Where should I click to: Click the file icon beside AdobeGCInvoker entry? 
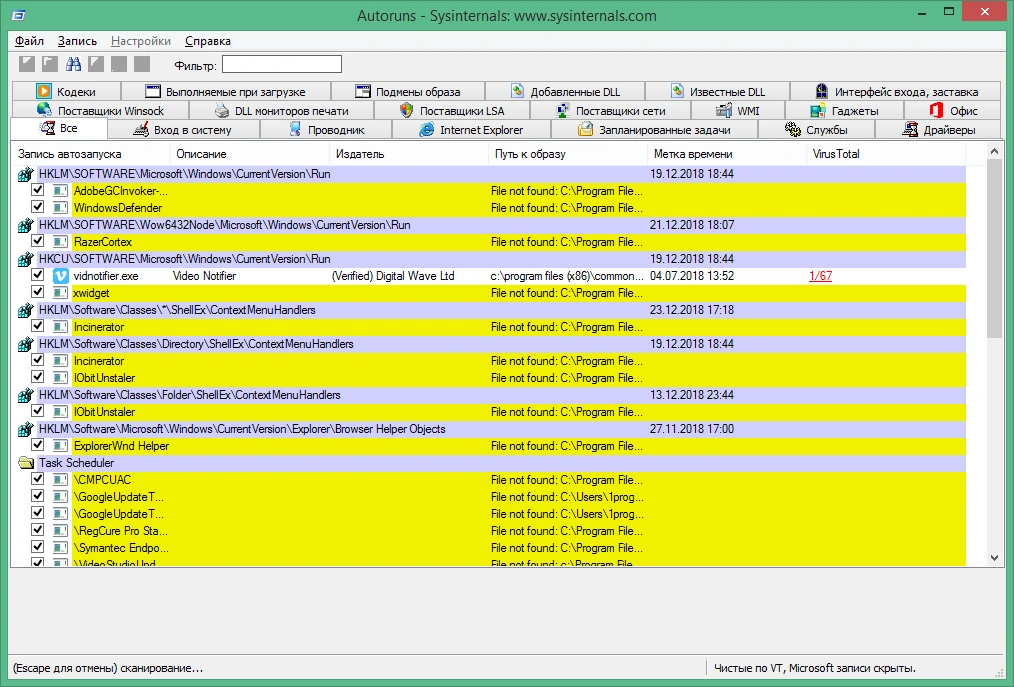click(60, 191)
